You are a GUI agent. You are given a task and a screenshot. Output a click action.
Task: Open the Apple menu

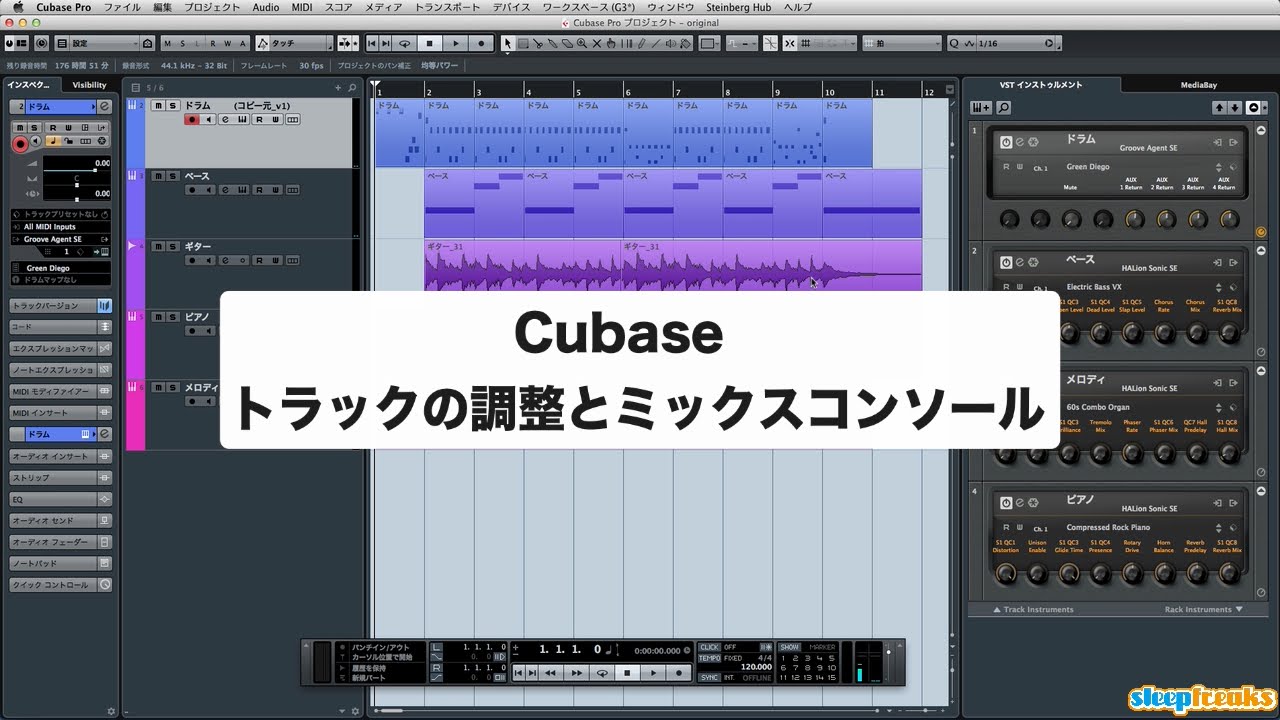pos(18,7)
